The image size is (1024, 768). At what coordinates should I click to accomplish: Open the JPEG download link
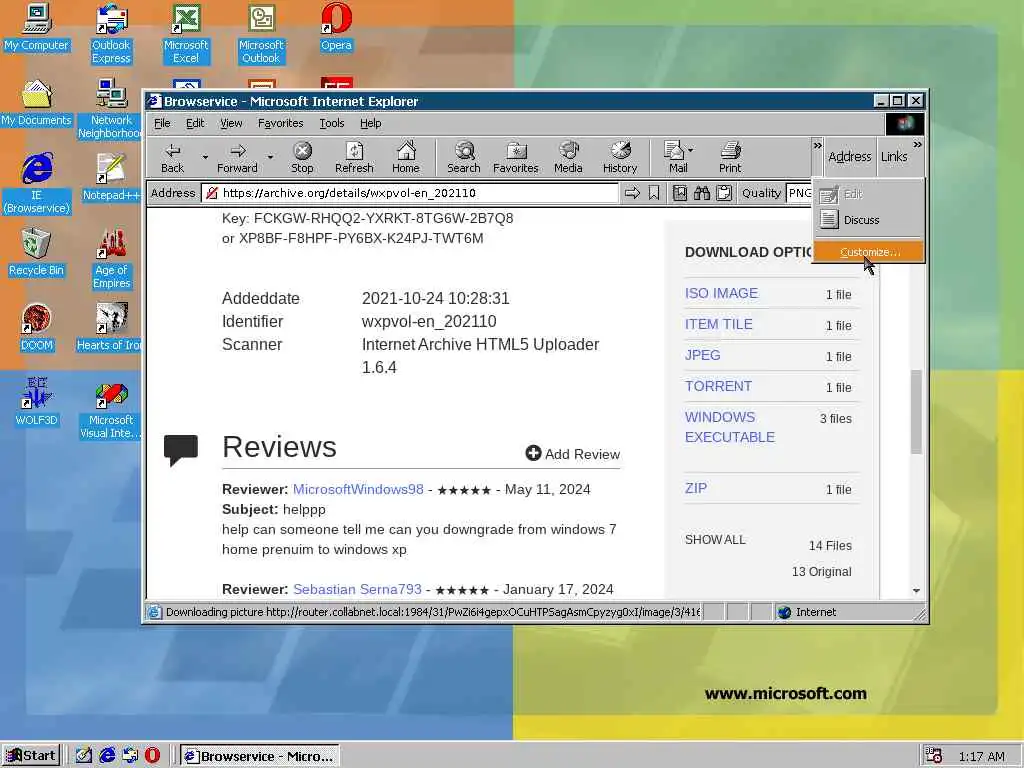click(703, 355)
